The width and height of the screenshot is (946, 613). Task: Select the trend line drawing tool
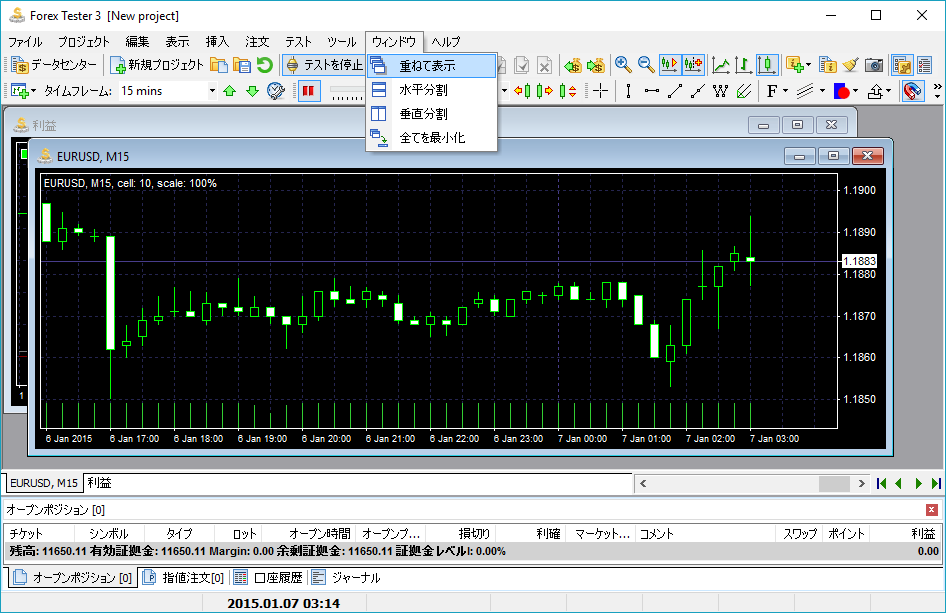pyautogui.click(x=675, y=91)
